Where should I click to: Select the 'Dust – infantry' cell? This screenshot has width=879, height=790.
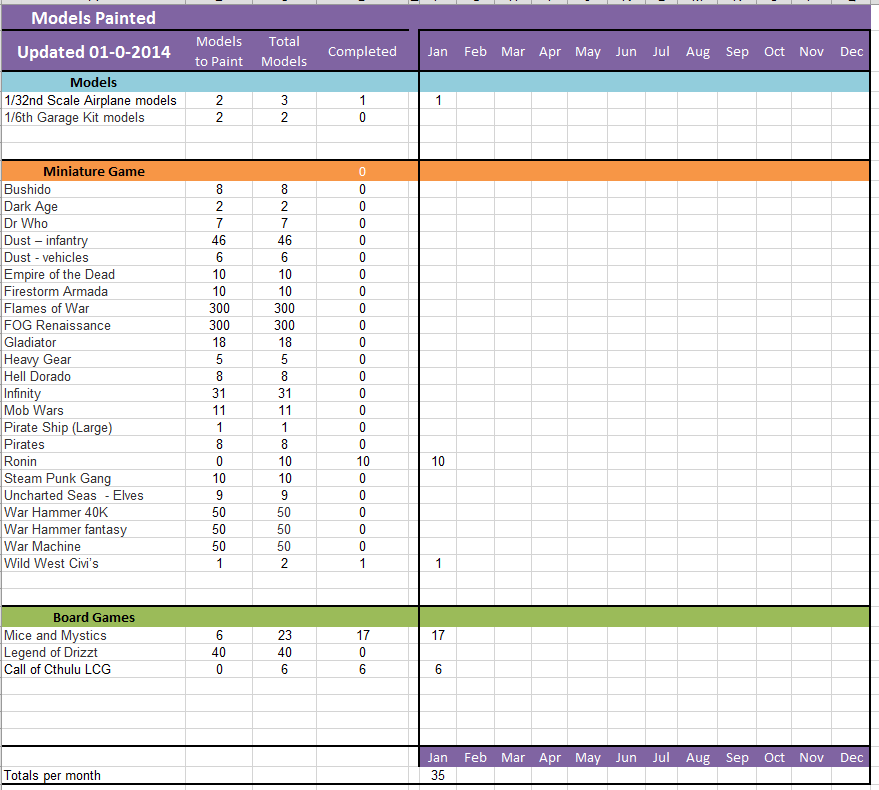point(94,241)
